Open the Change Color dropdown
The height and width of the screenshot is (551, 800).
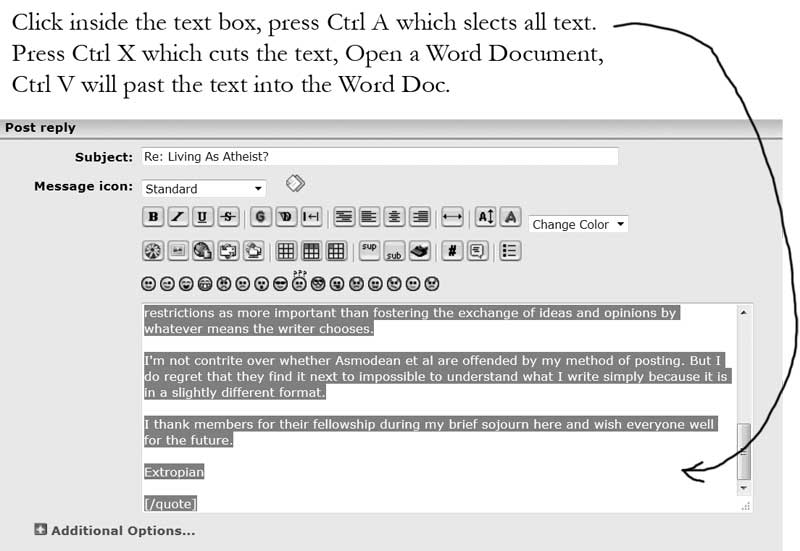(578, 224)
